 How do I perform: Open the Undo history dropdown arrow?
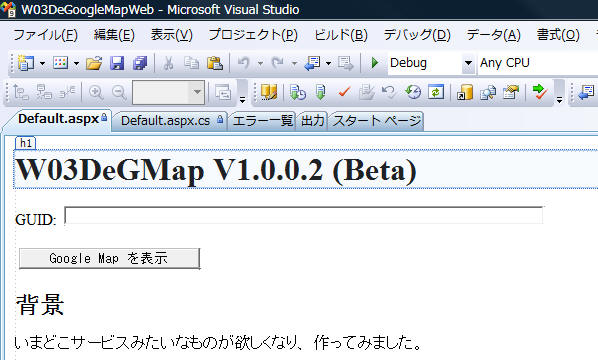[x=260, y=63]
